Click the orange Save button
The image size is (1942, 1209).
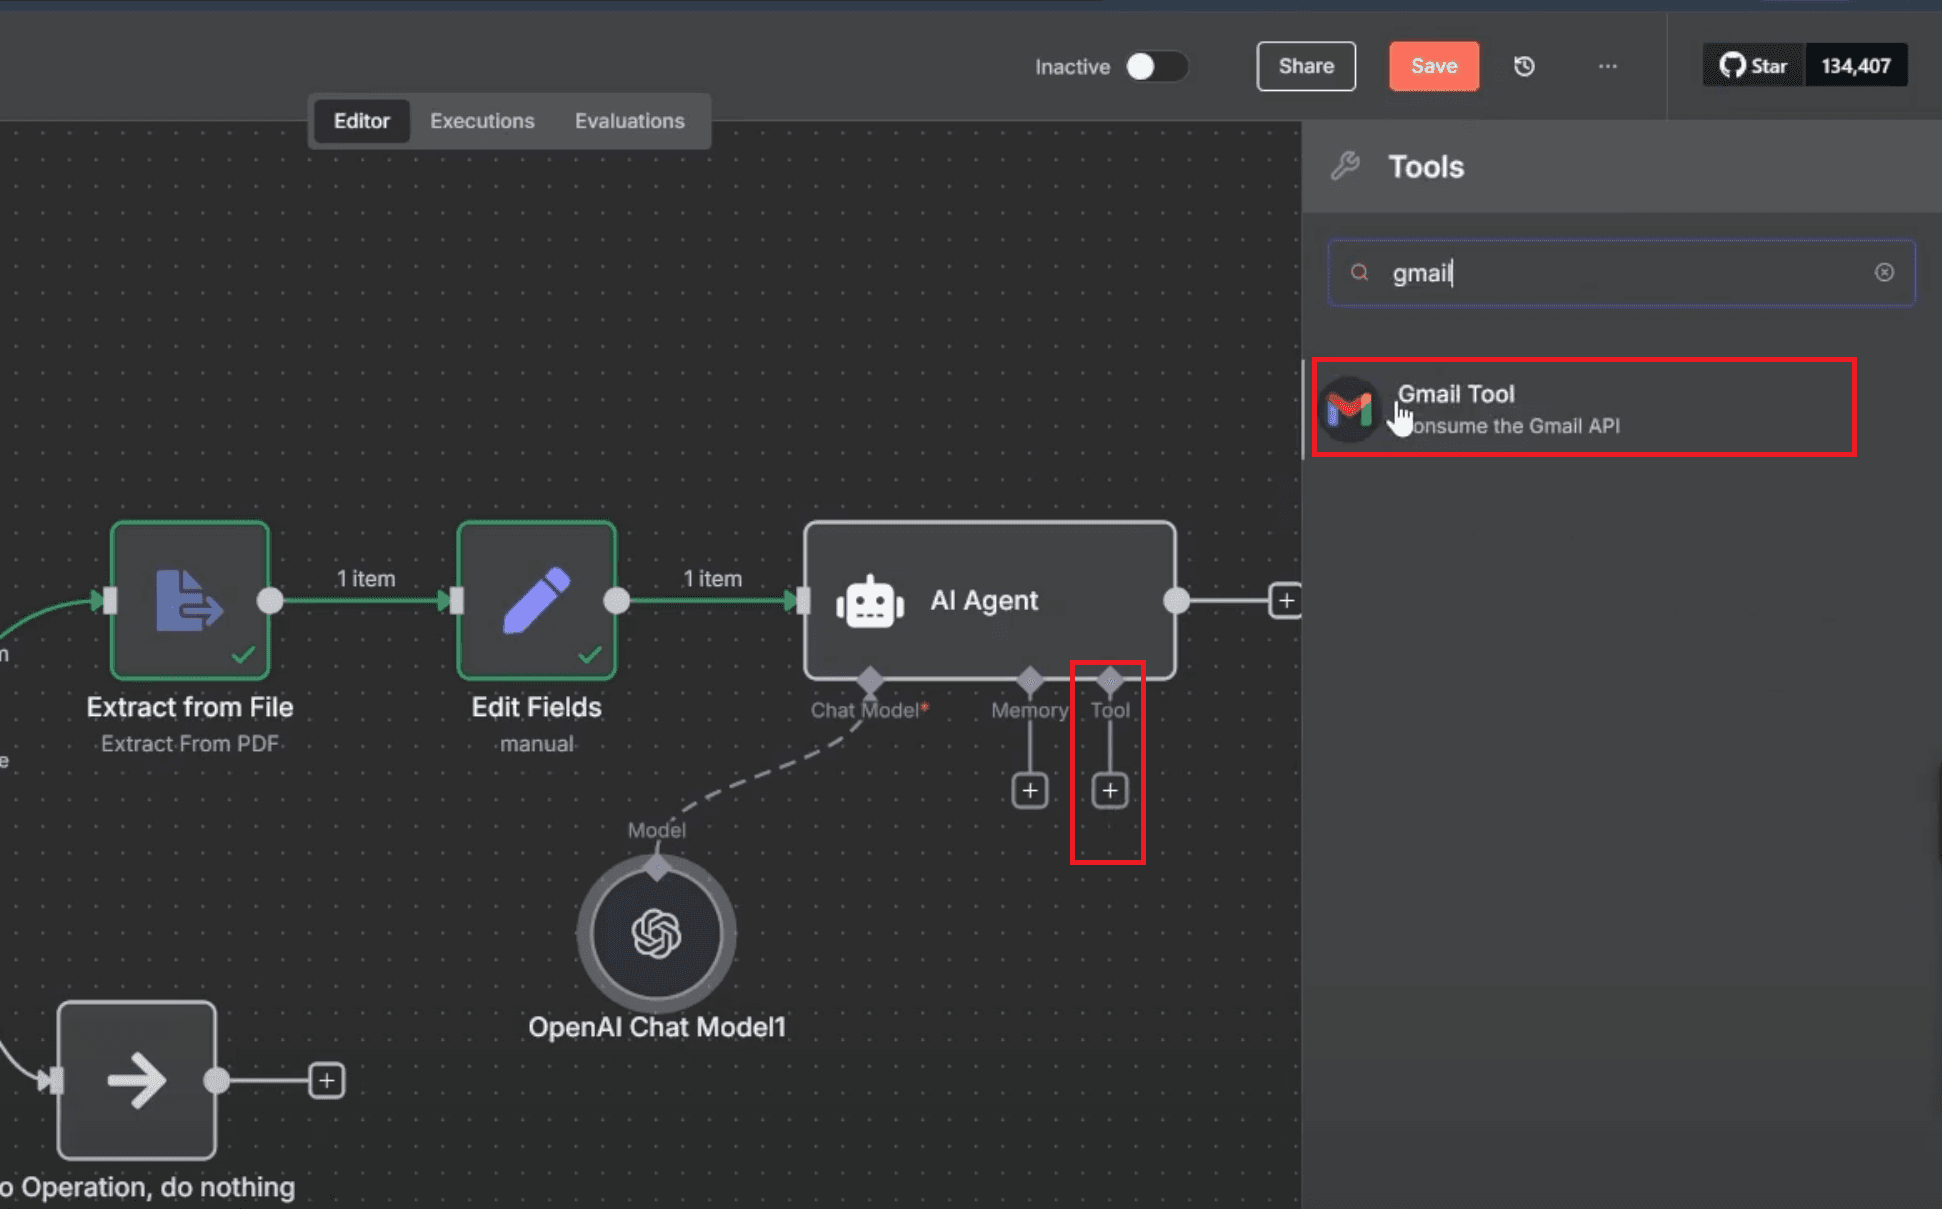[x=1434, y=66]
